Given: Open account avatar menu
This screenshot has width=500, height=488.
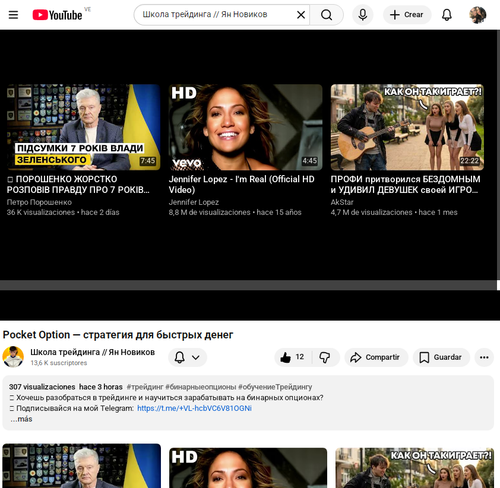Looking at the screenshot, I should tap(478, 15).
